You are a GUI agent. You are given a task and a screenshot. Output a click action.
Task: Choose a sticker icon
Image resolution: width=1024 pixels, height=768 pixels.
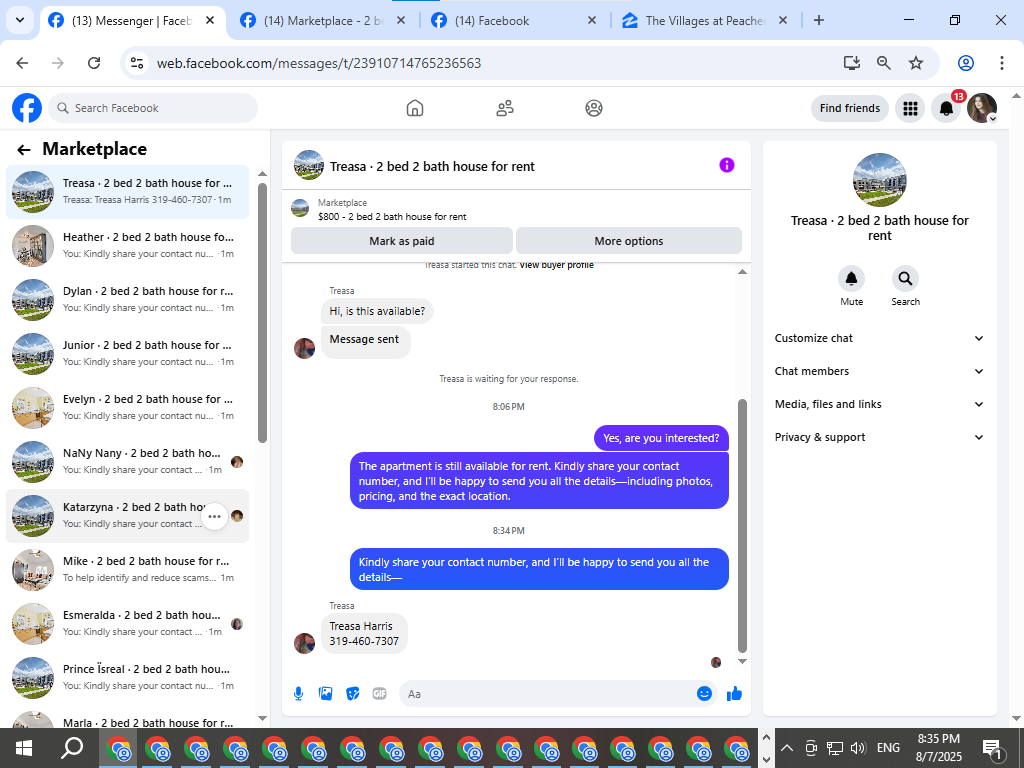(x=353, y=694)
